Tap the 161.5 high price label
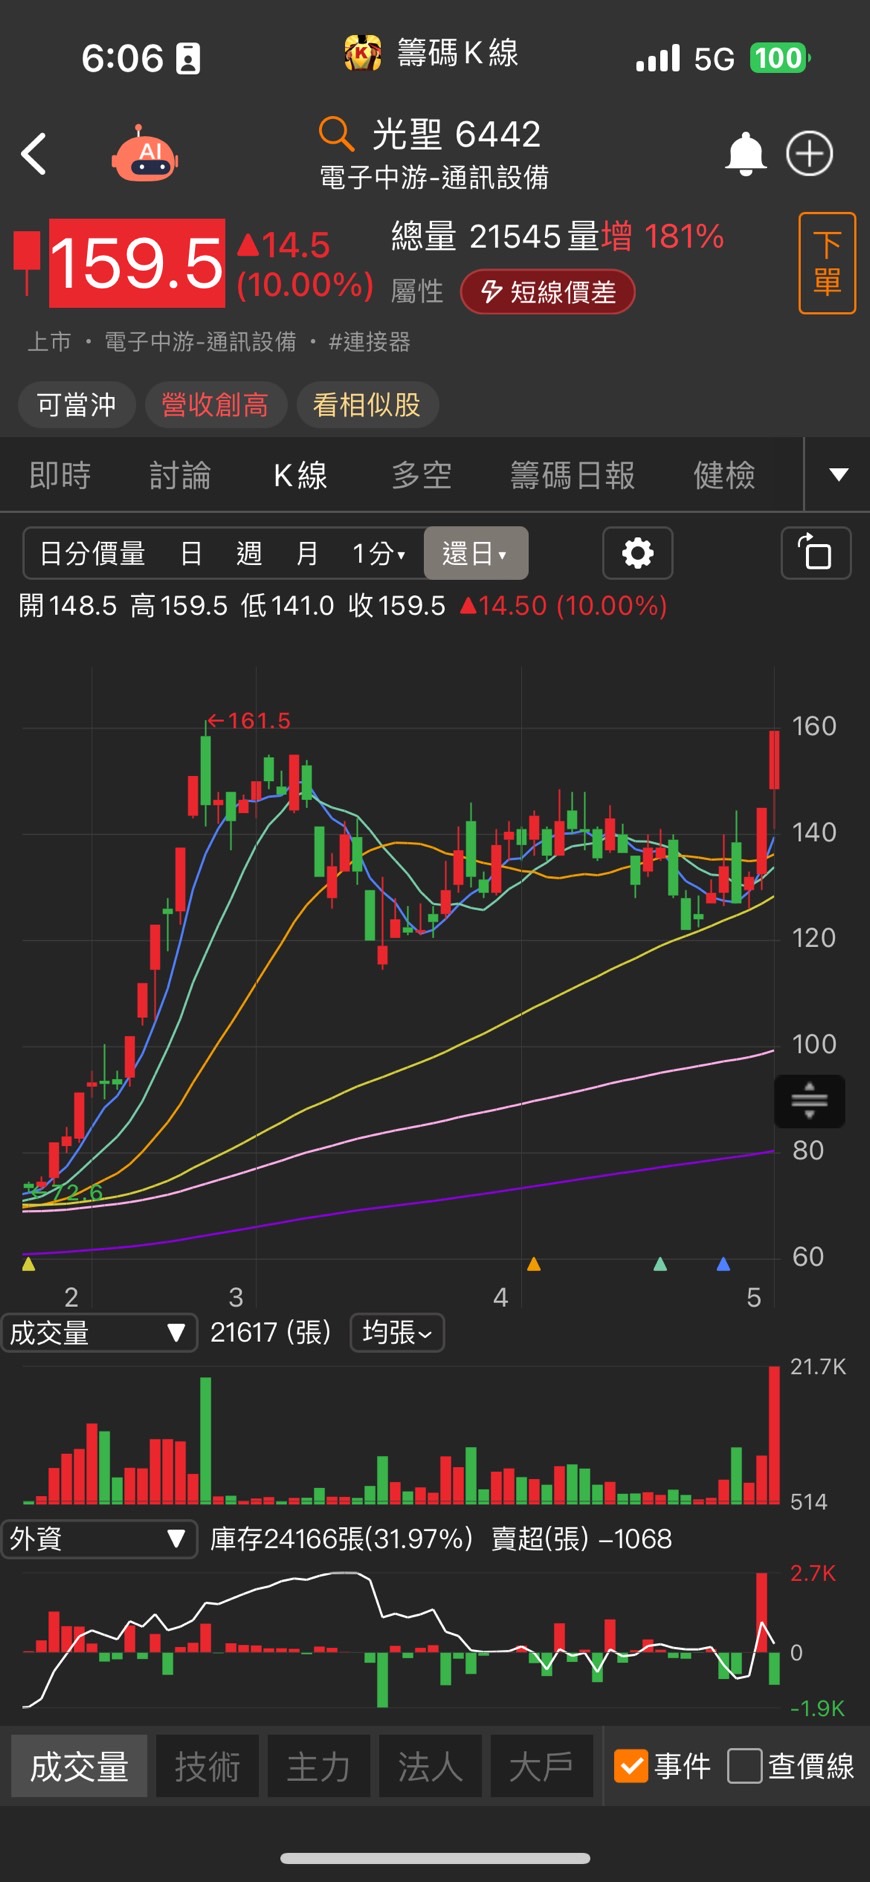The width and height of the screenshot is (870, 1882). pyautogui.click(x=250, y=721)
